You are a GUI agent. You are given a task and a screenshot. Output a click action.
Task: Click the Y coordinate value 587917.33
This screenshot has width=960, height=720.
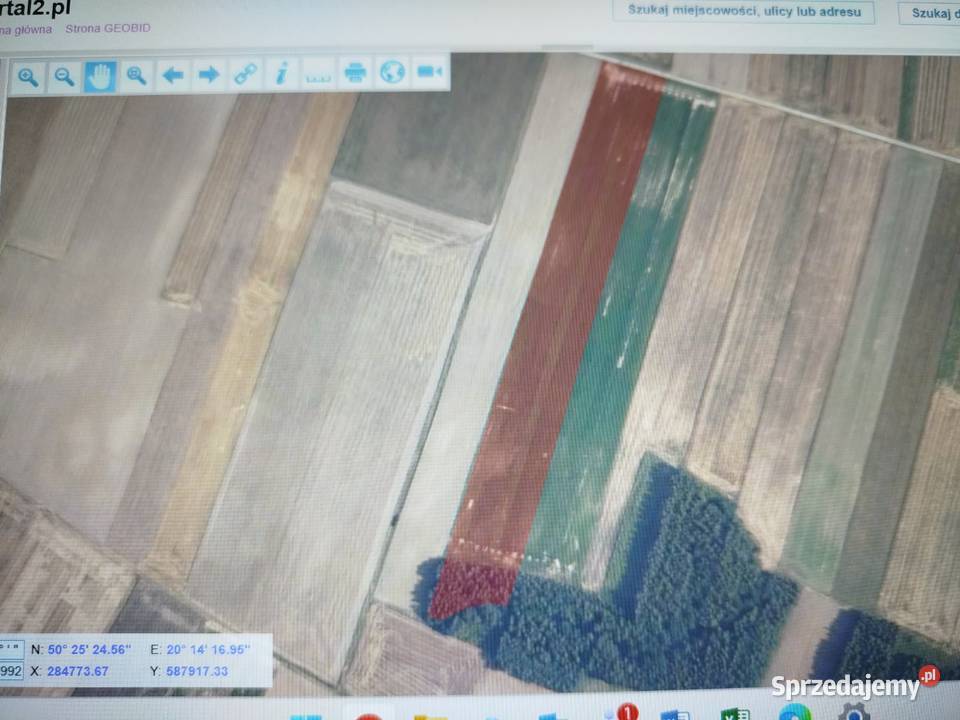[x=197, y=671]
